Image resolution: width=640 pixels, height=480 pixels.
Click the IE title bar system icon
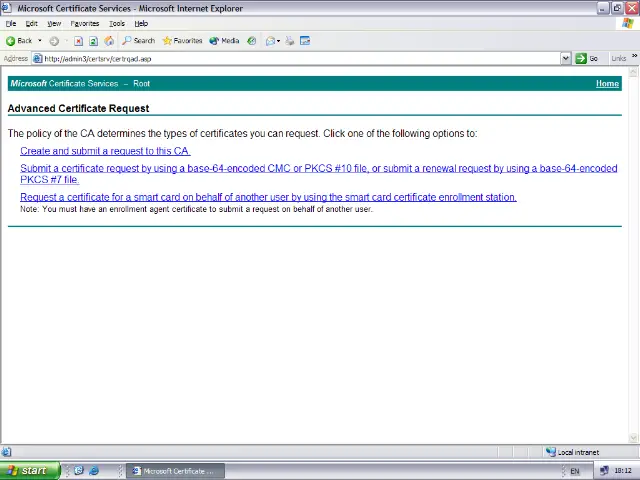coord(6,8)
